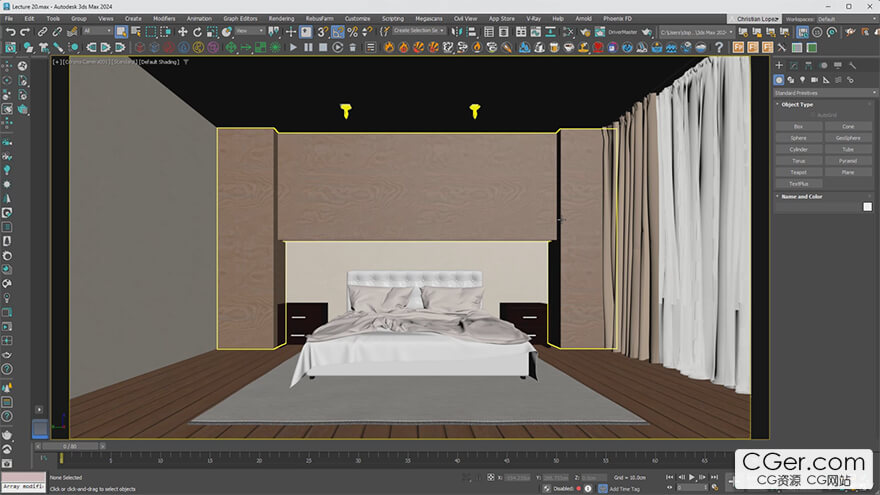Go to the animation start frame
The height and width of the screenshot is (495, 880).
pos(670,477)
